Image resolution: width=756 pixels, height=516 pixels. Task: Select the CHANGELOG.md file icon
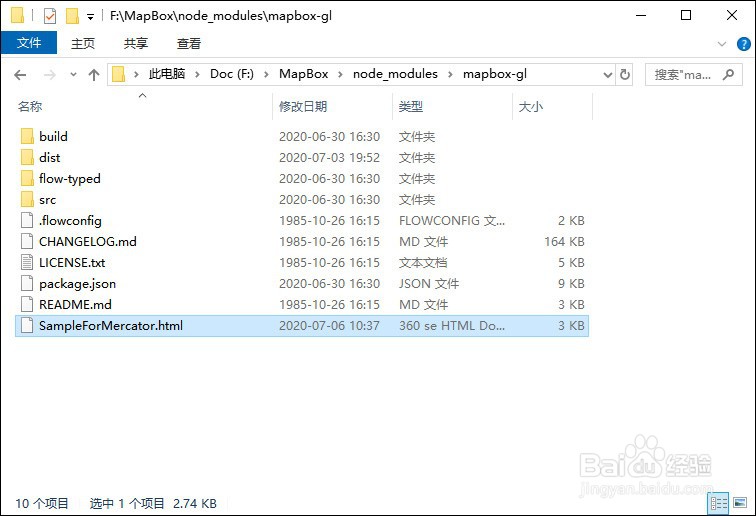(27, 242)
